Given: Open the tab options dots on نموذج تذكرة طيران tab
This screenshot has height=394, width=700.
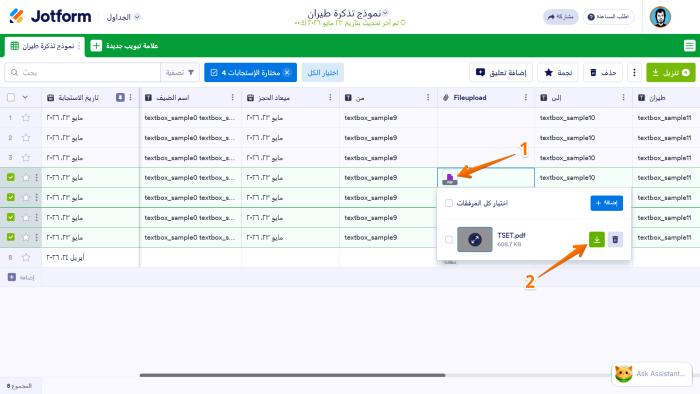Looking at the screenshot, I should click(x=79, y=46).
